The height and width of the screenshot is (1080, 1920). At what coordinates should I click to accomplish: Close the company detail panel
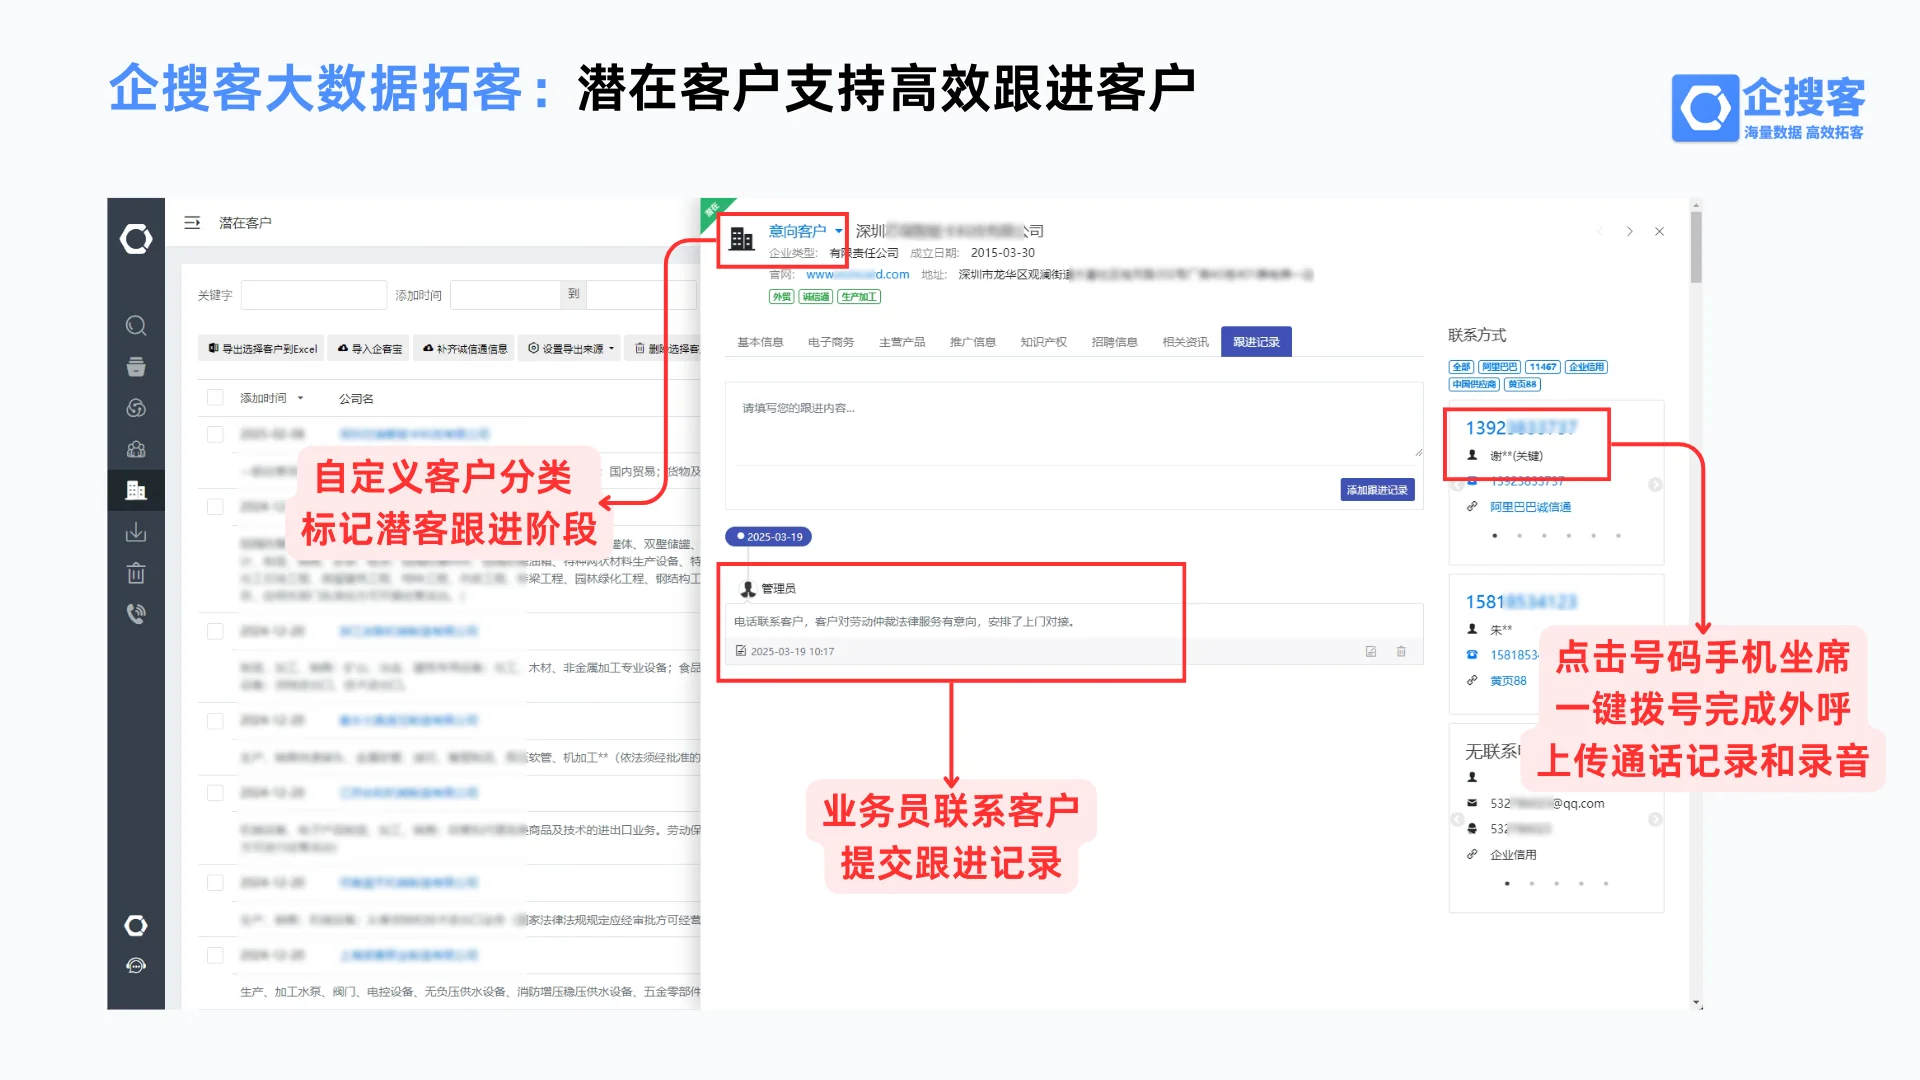(1660, 231)
